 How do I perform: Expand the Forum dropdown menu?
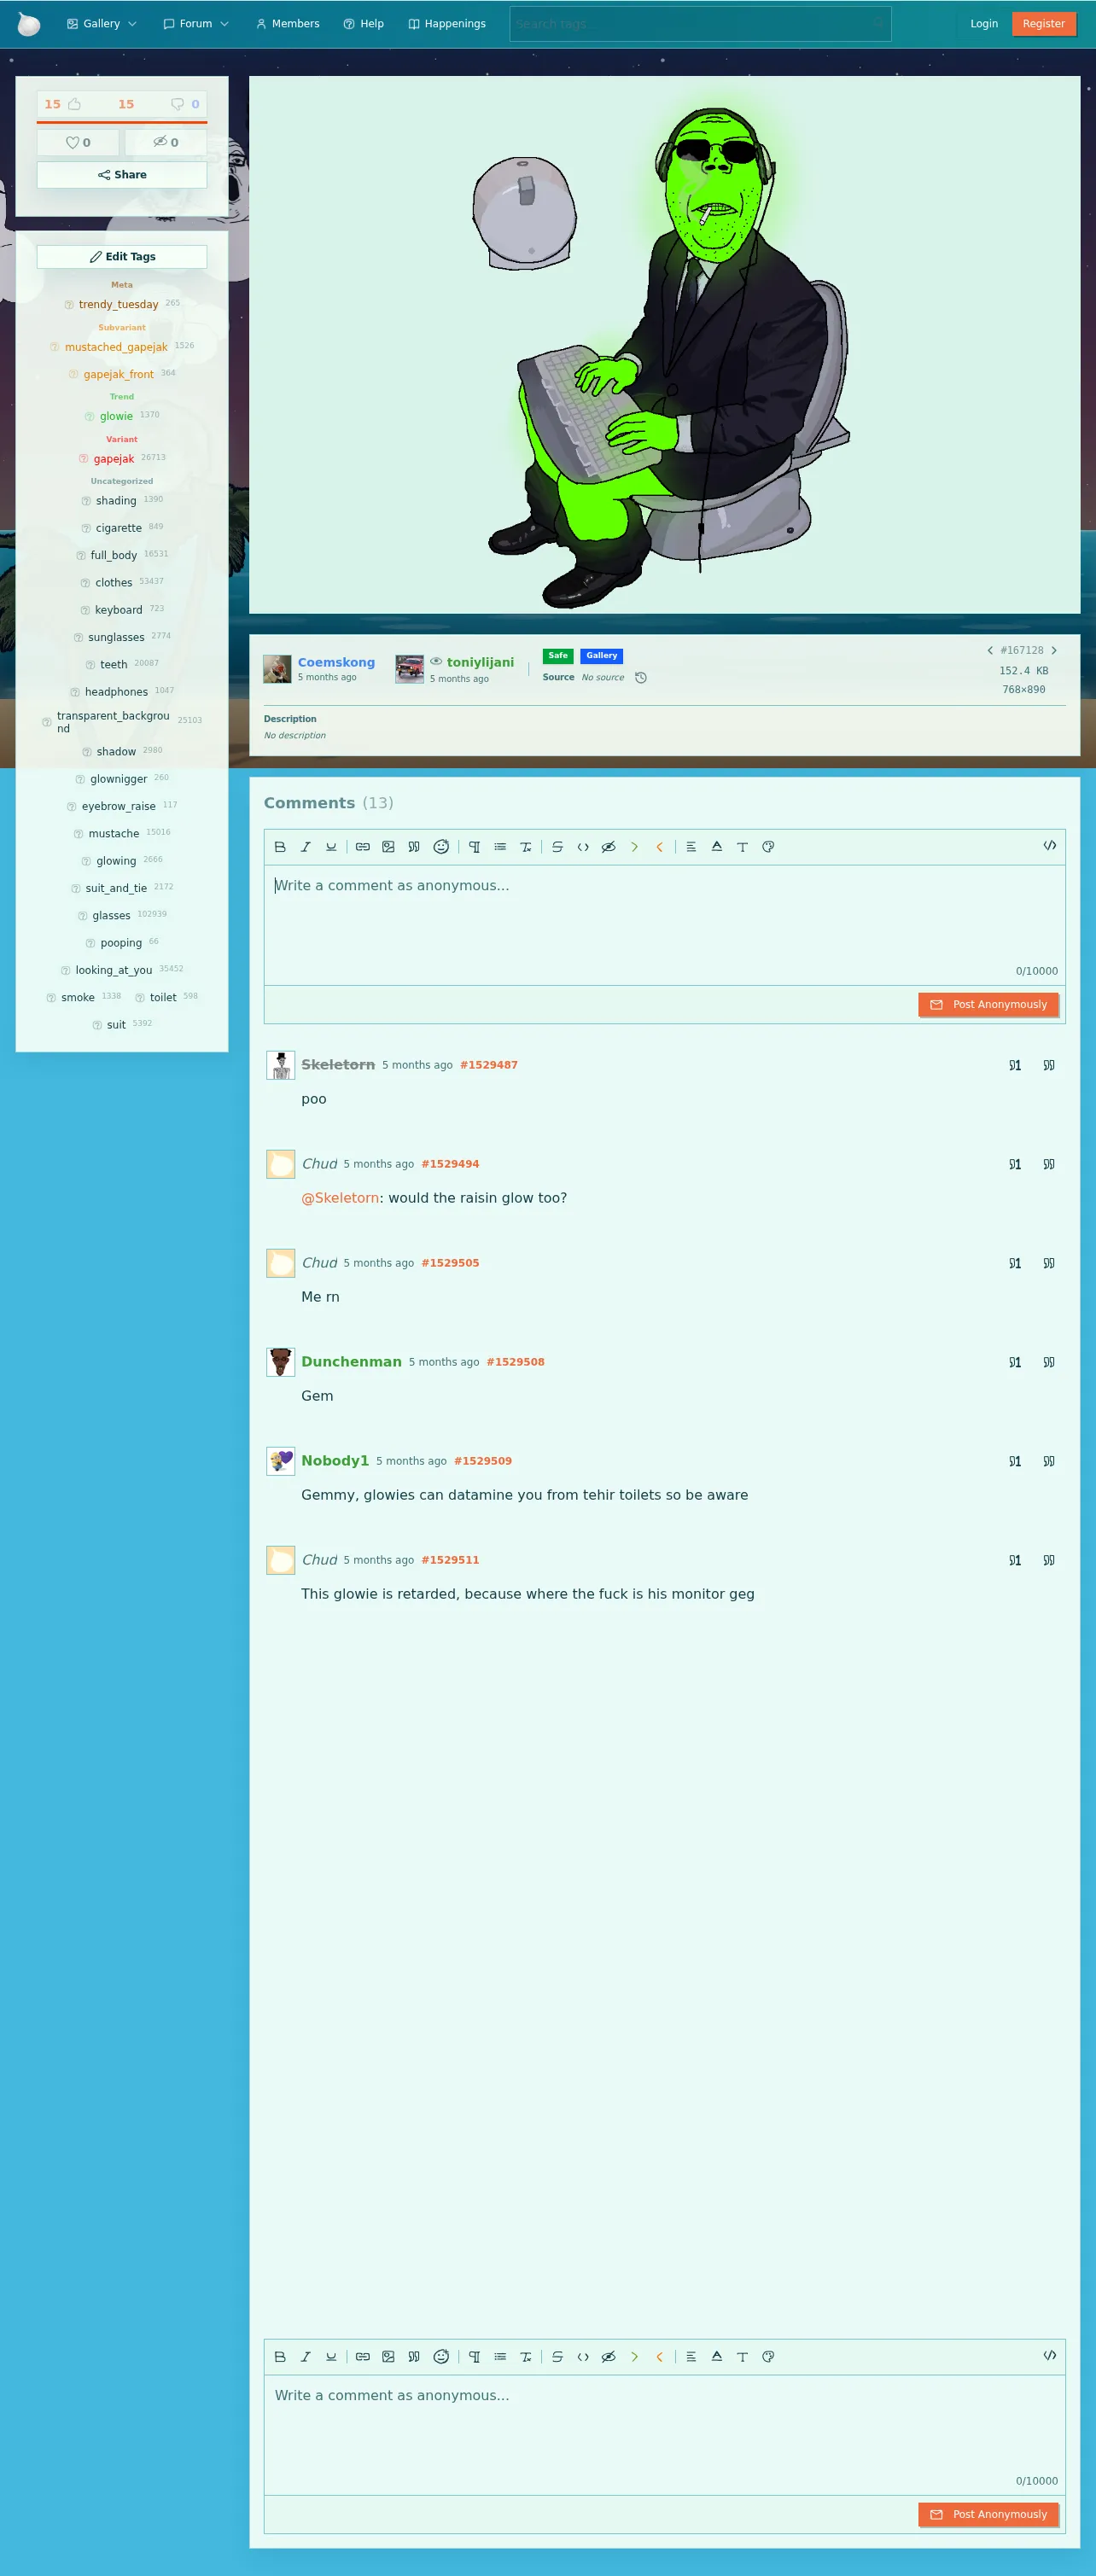196,24
